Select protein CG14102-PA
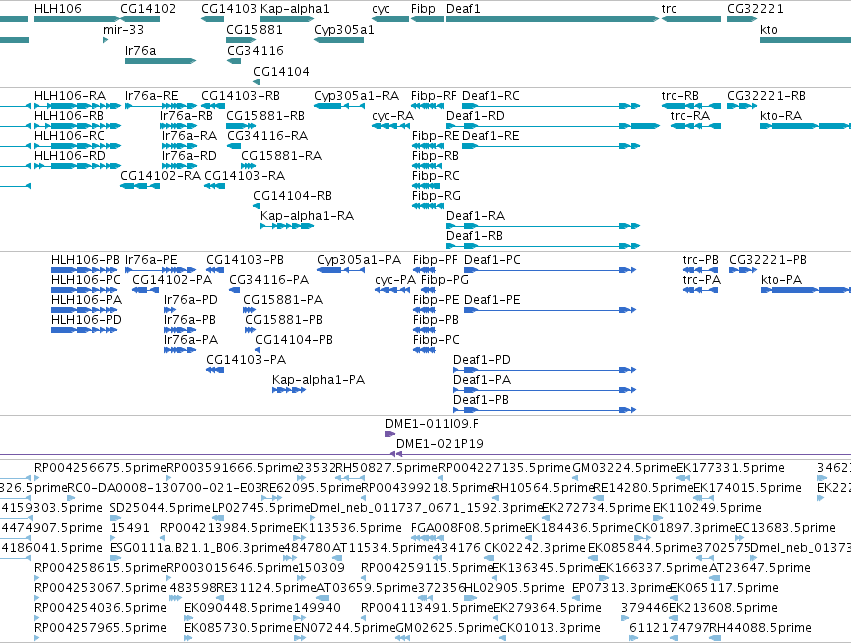The width and height of the screenshot is (851, 643). (x=145, y=290)
